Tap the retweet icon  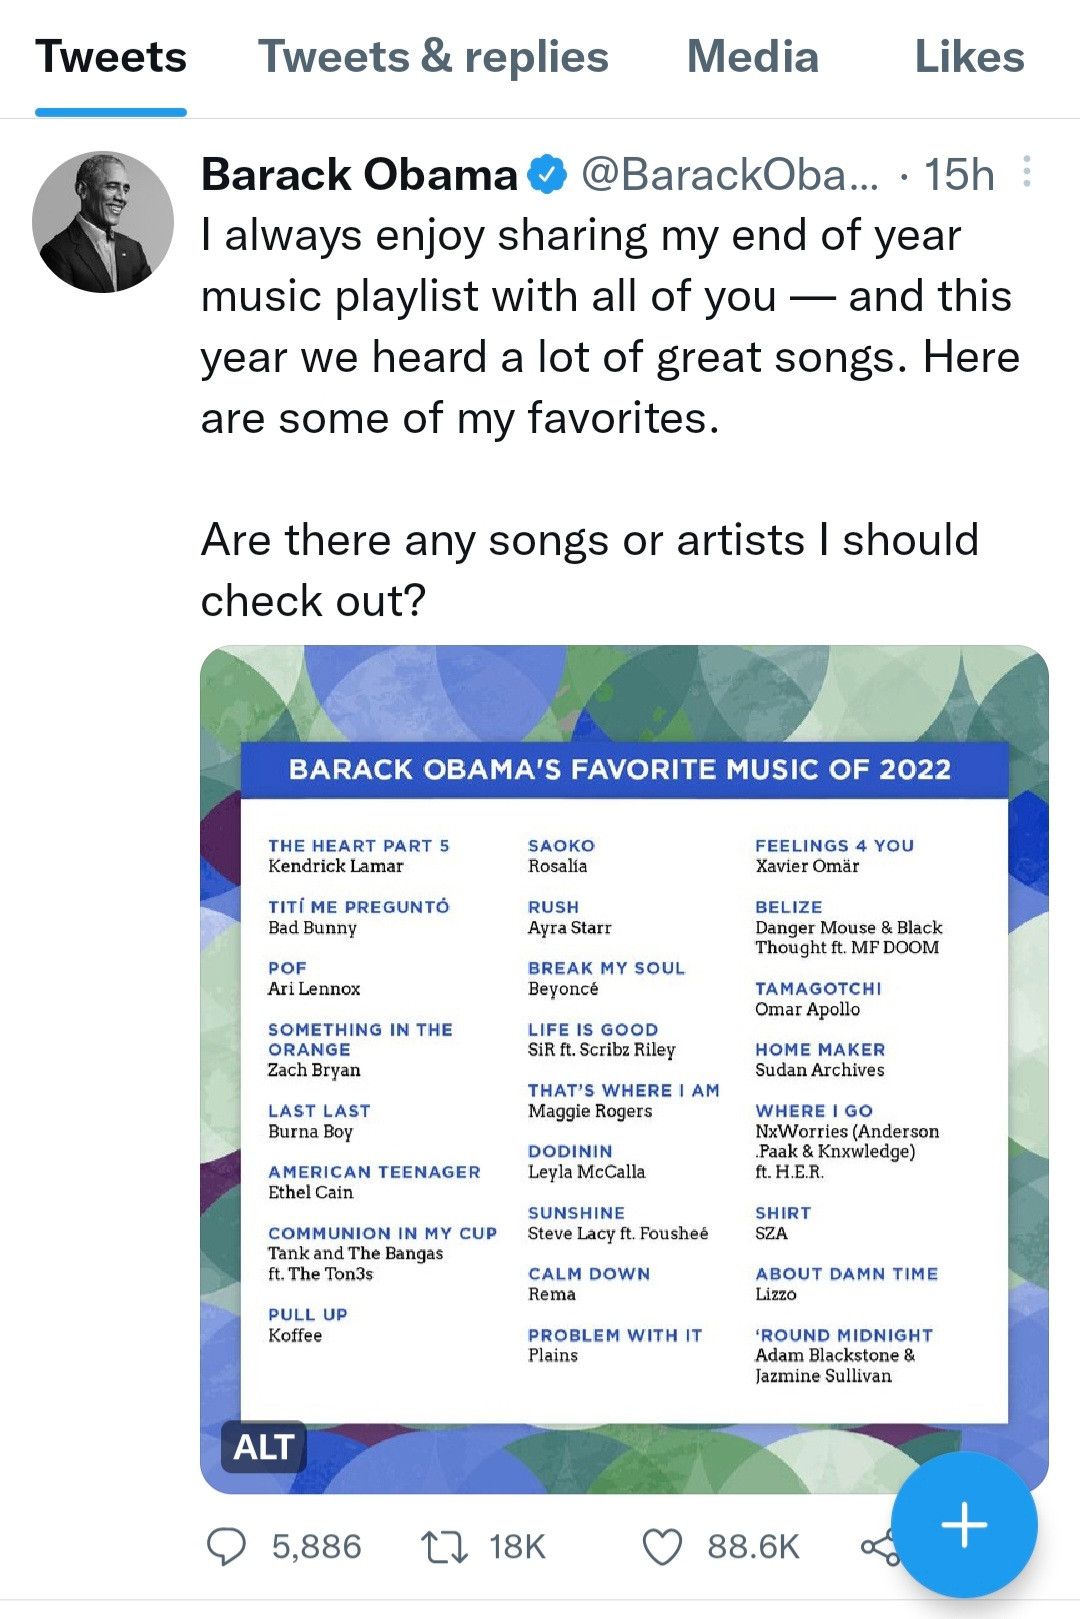(444, 1546)
